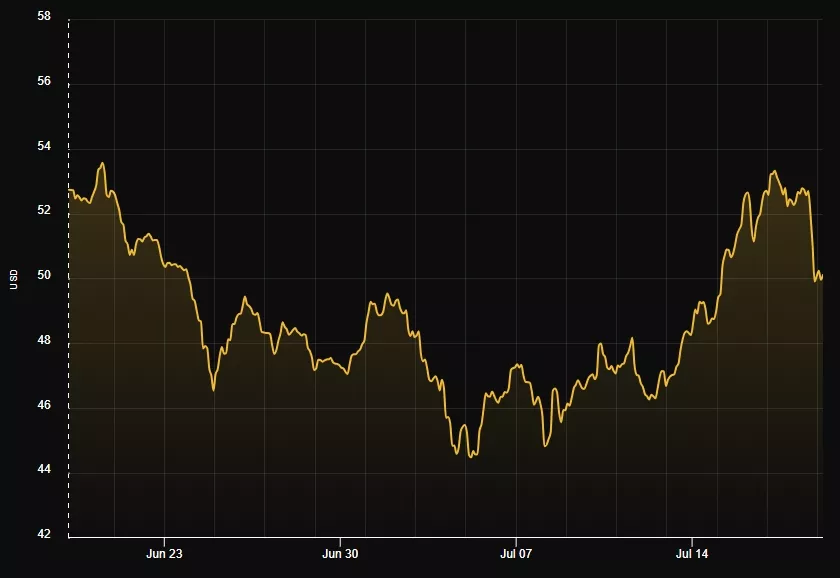Click the price line's highest peak at far left
Viewport: 840px width, 578px height.
coord(102,163)
